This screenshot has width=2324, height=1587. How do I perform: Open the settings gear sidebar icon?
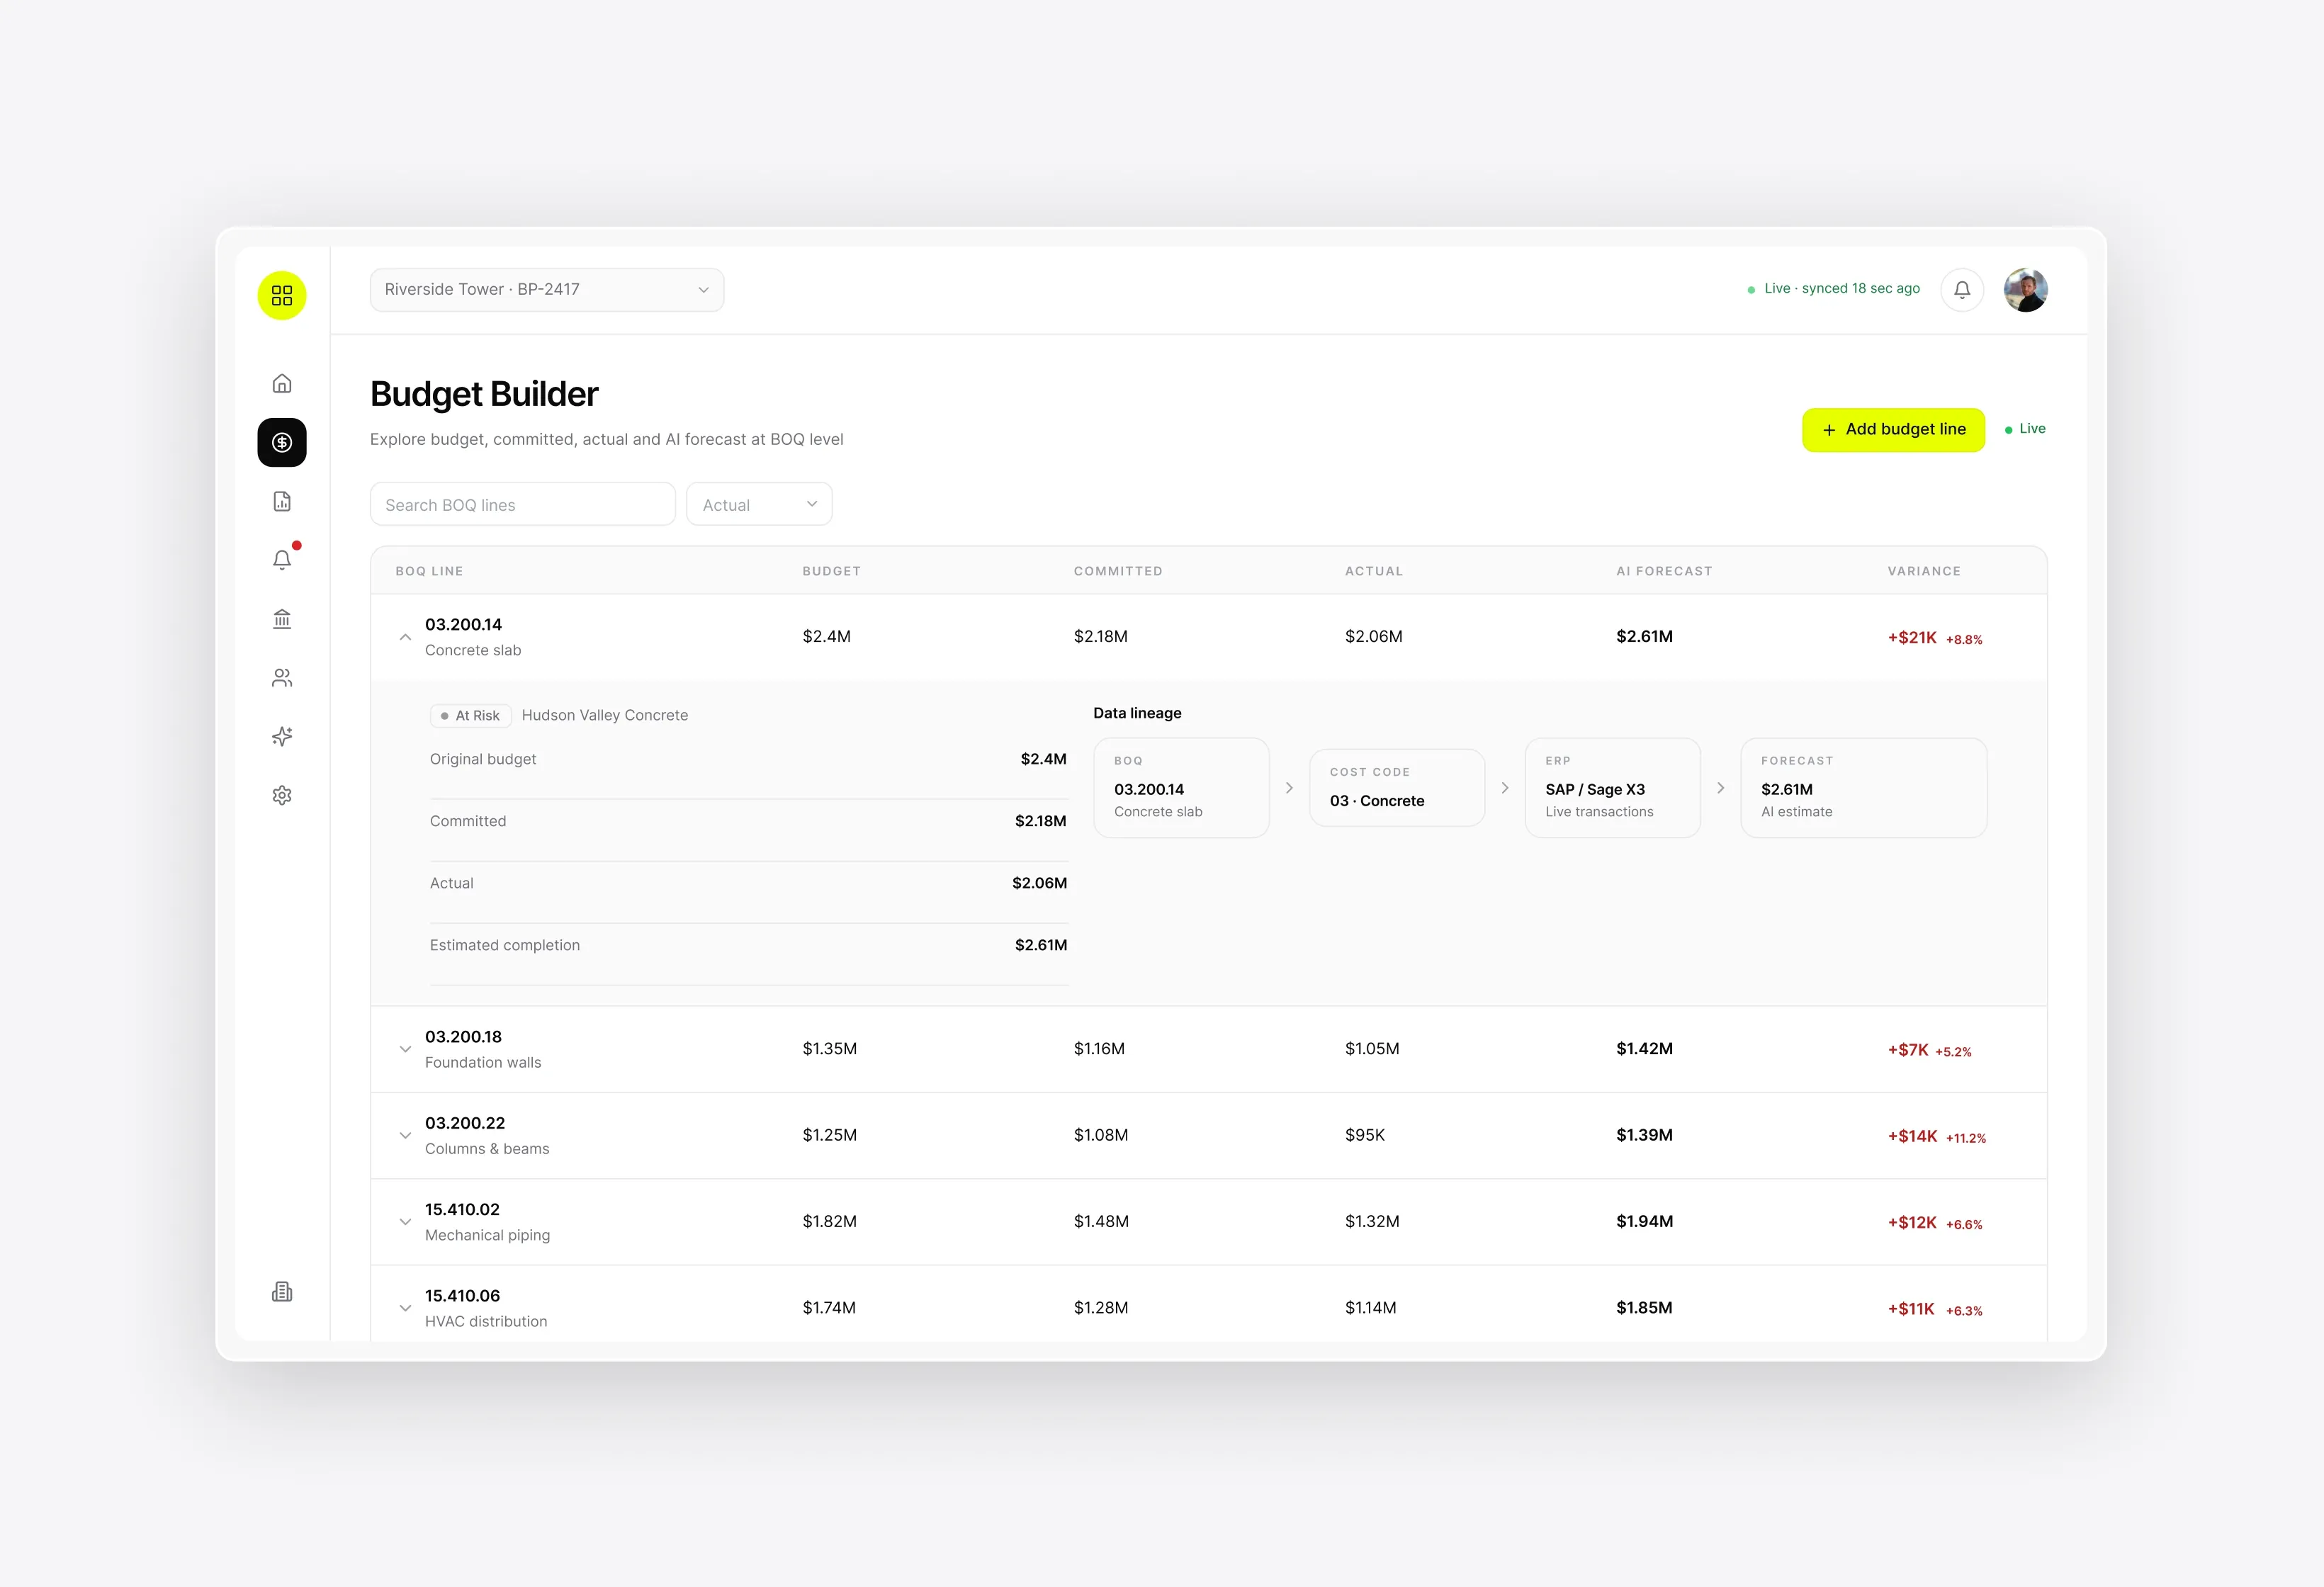point(282,795)
